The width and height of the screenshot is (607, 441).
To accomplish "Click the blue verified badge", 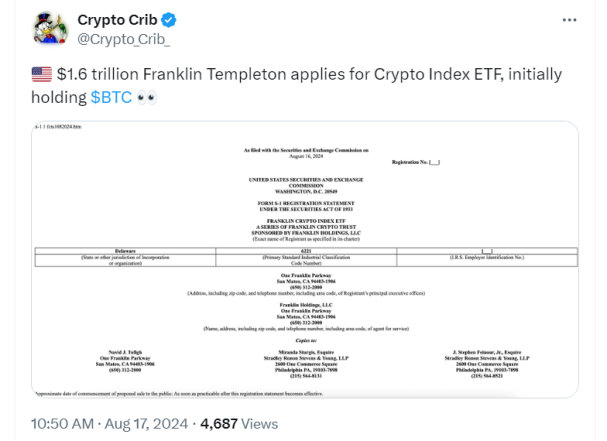I will pos(169,20).
